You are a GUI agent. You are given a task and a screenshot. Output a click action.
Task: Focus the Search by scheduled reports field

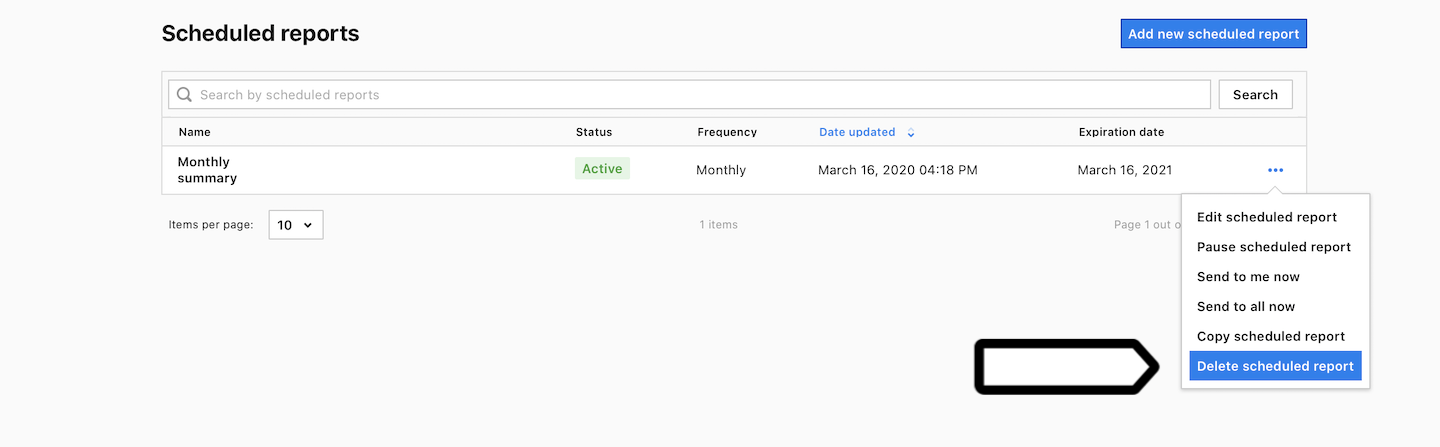(x=689, y=95)
